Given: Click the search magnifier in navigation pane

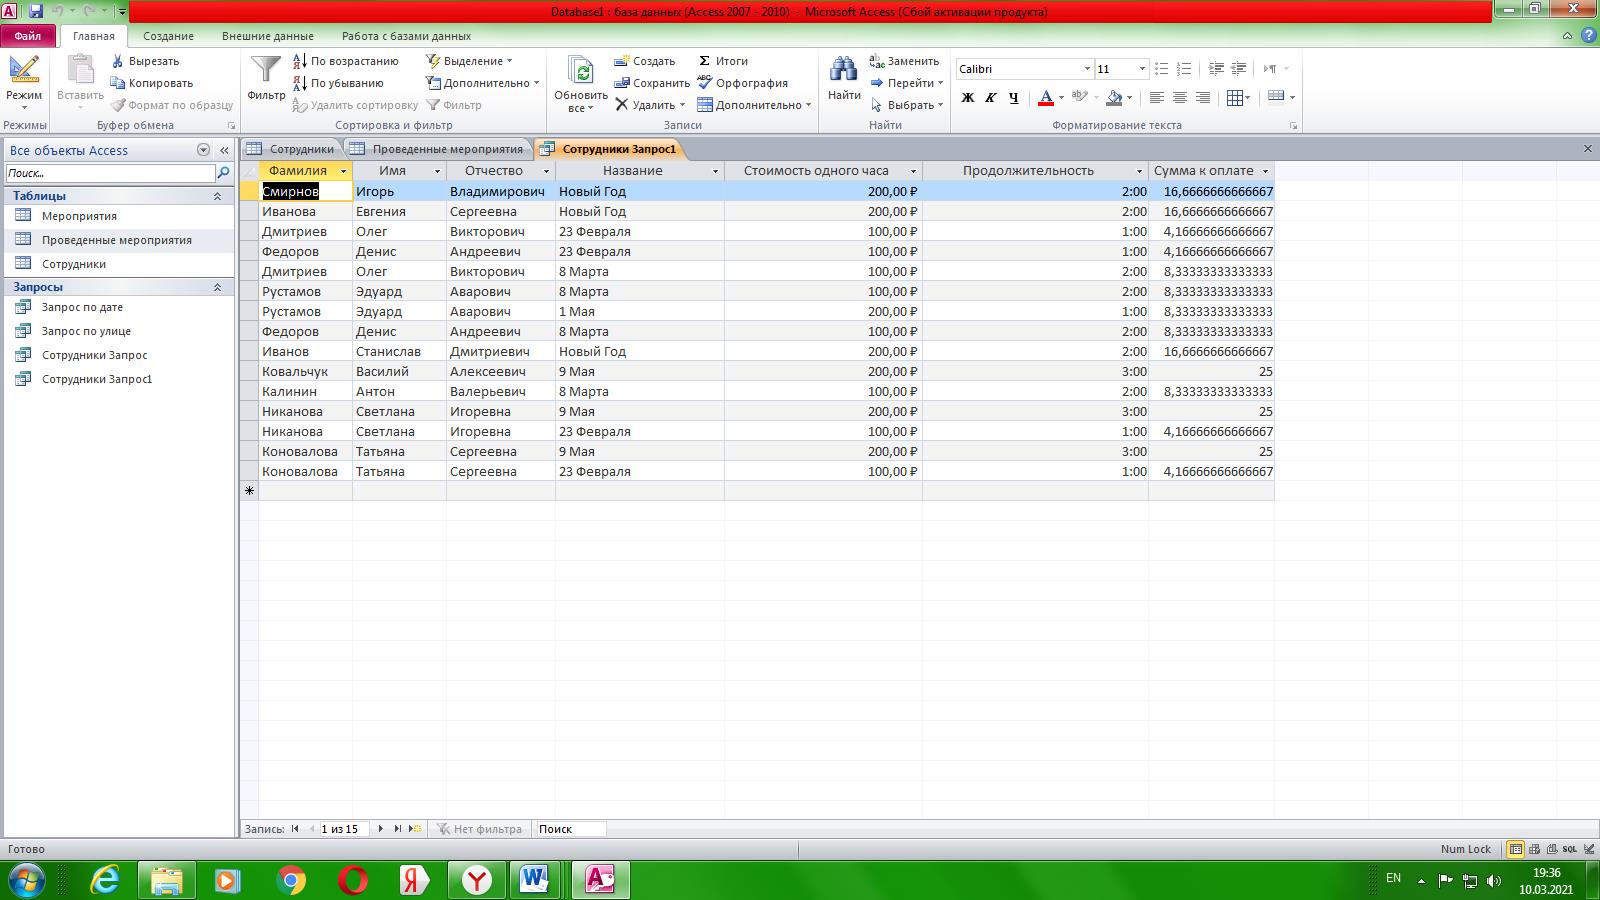Looking at the screenshot, I should pyautogui.click(x=224, y=173).
